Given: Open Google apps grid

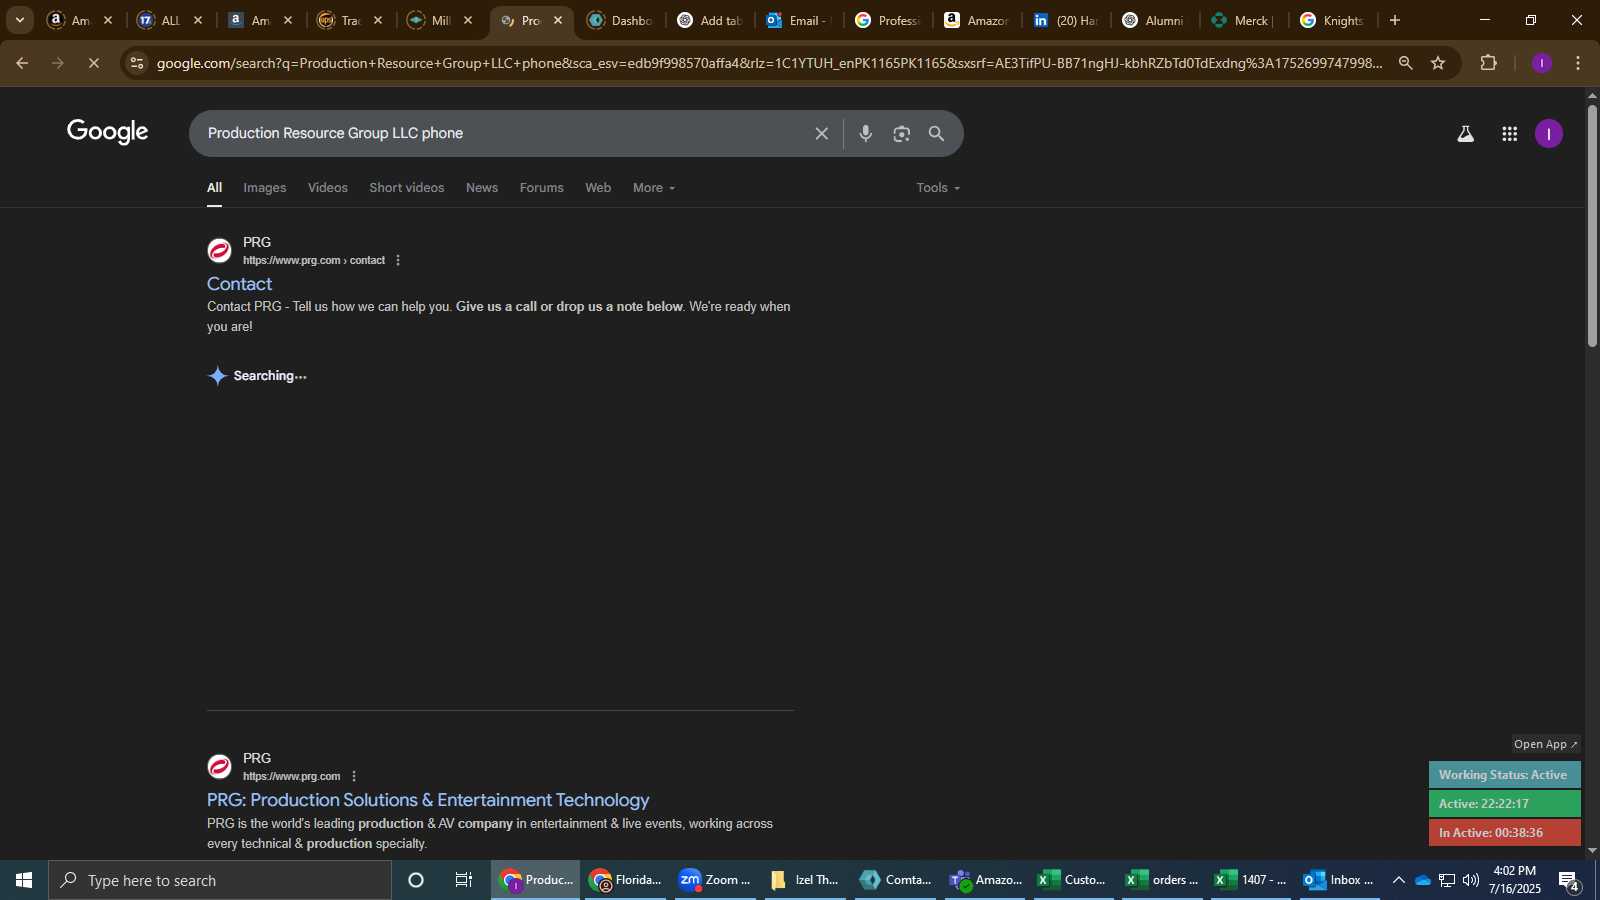Looking at the screenshot, I should click(1510, 134).
